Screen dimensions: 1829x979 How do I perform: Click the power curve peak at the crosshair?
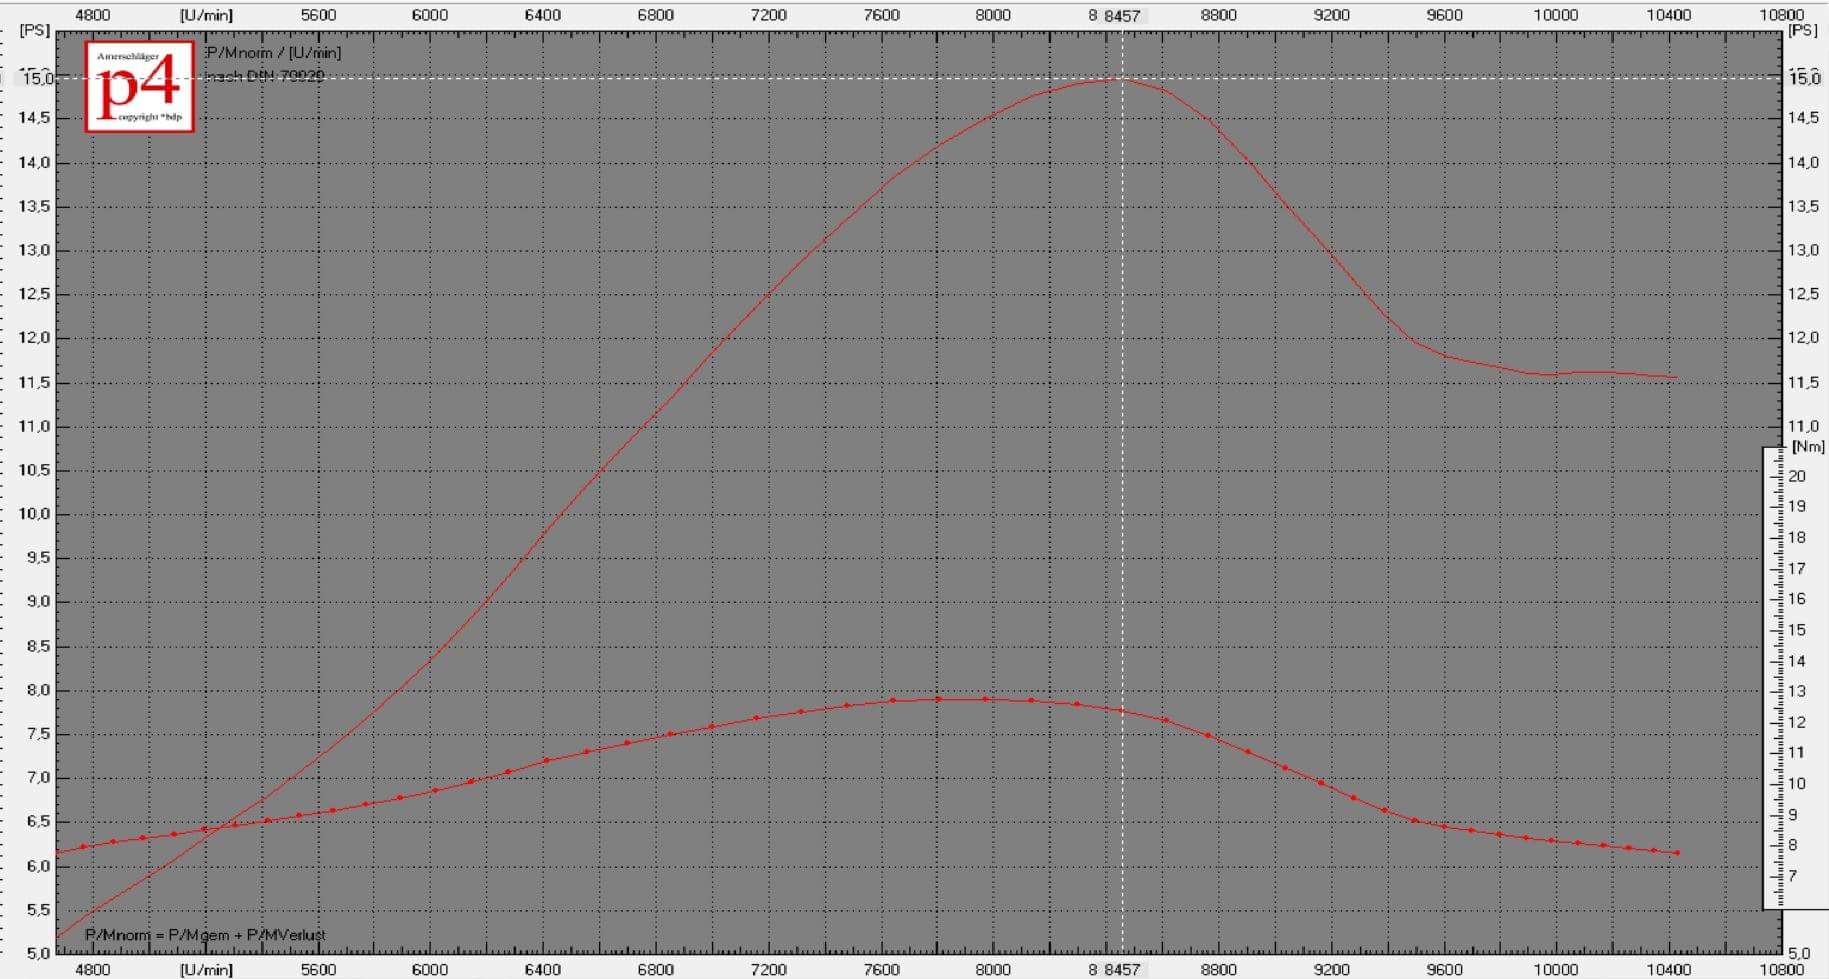[x=1121, y=79]
